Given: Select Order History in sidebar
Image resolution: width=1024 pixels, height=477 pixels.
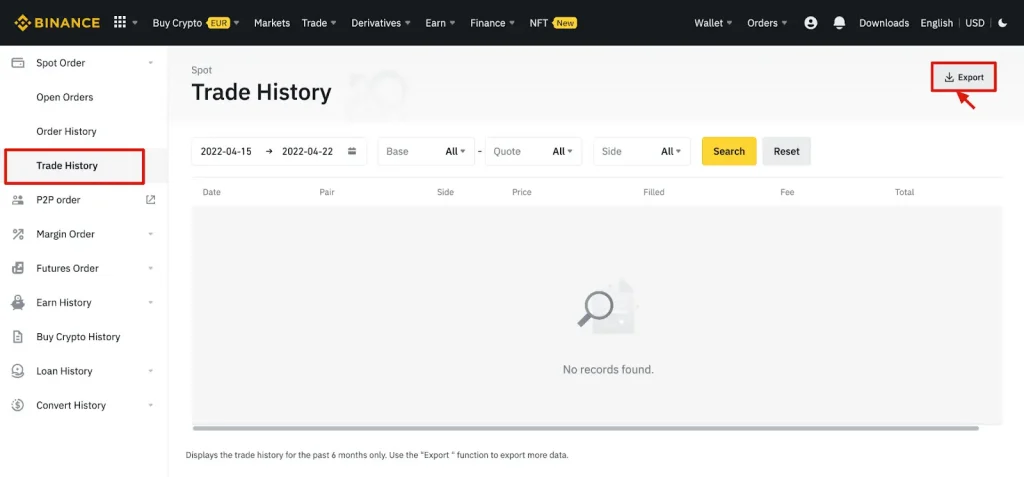Looking at the screenshot, I should 66,131.
